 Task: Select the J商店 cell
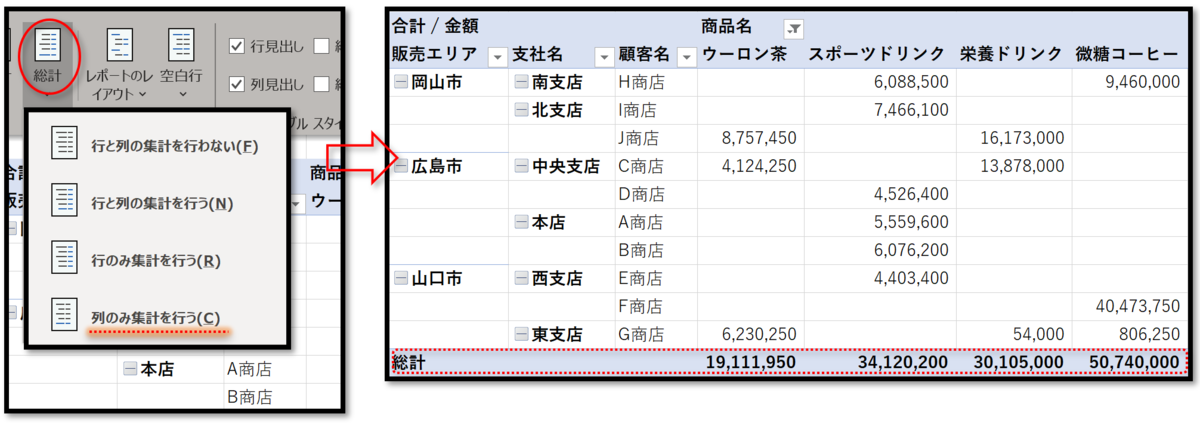pyautogui.click(x=642, y=138)
